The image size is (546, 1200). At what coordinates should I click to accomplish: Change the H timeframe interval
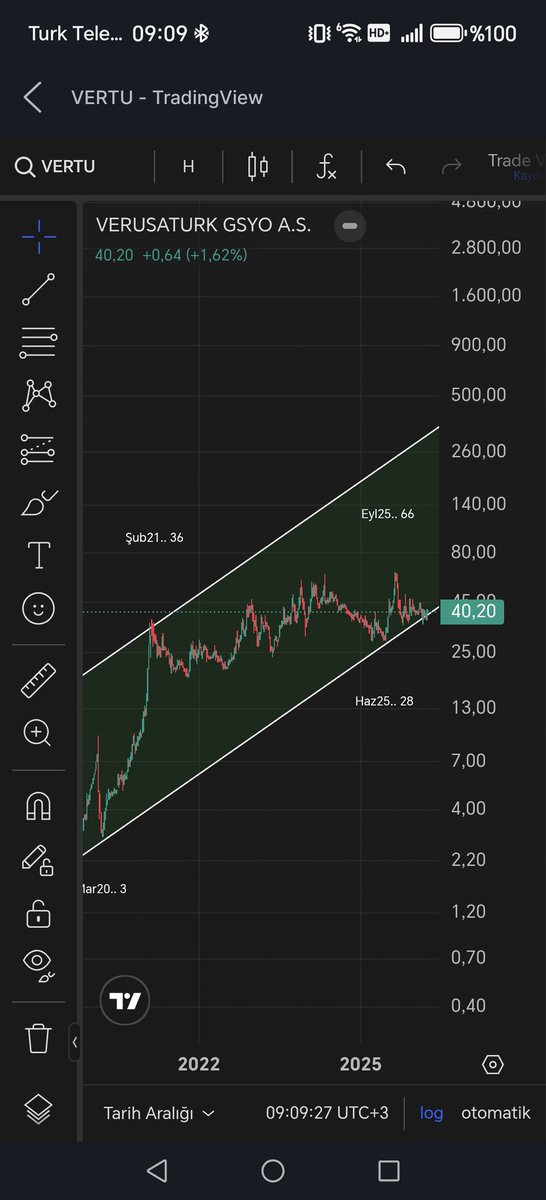(x=188, y=166)
